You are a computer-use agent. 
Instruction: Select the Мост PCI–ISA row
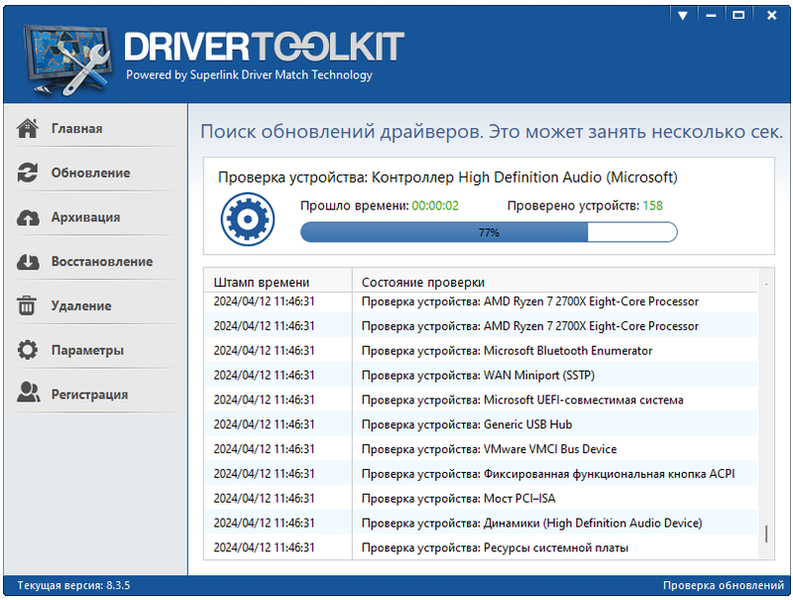point(480,498)
